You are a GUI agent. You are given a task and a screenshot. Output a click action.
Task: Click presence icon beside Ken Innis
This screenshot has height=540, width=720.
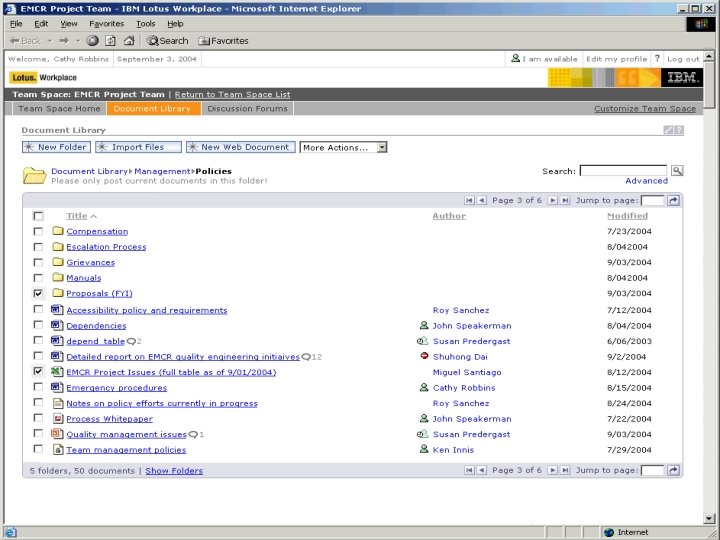(x=424, y=449)
